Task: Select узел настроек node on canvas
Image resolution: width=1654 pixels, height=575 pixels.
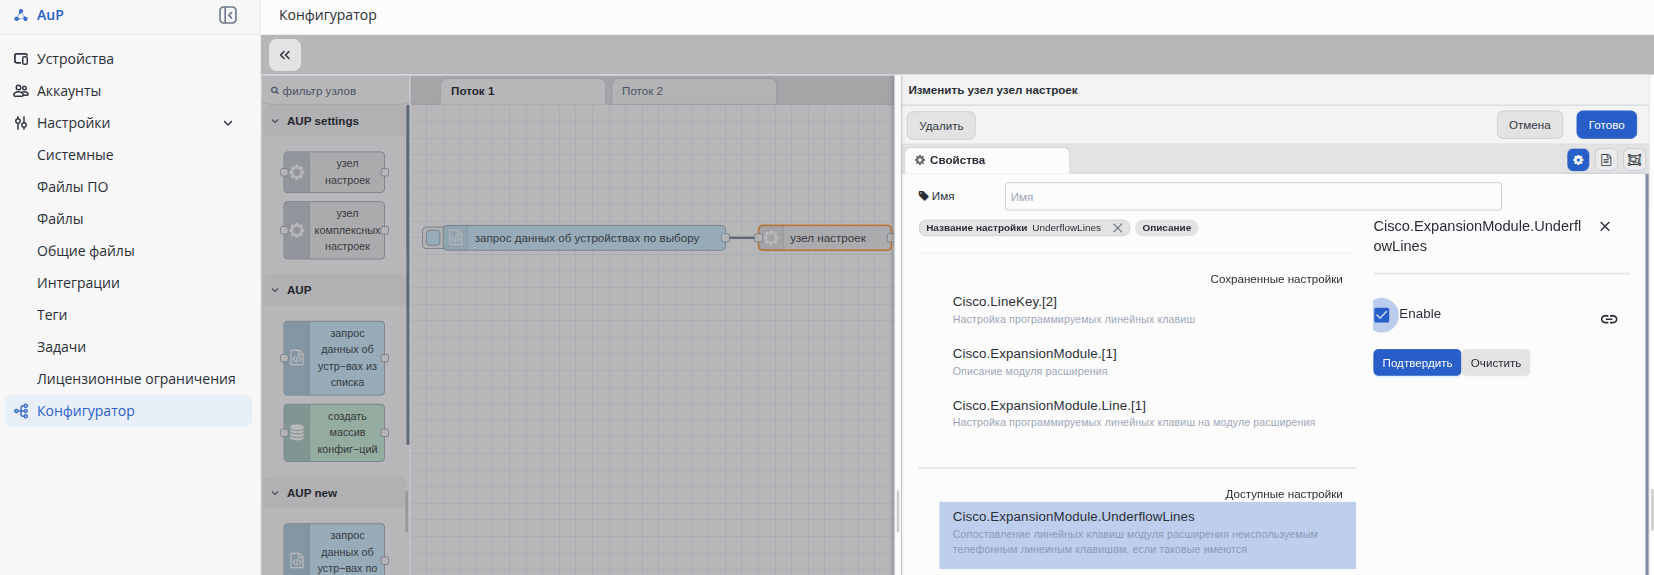Action: tap(825, 238)
